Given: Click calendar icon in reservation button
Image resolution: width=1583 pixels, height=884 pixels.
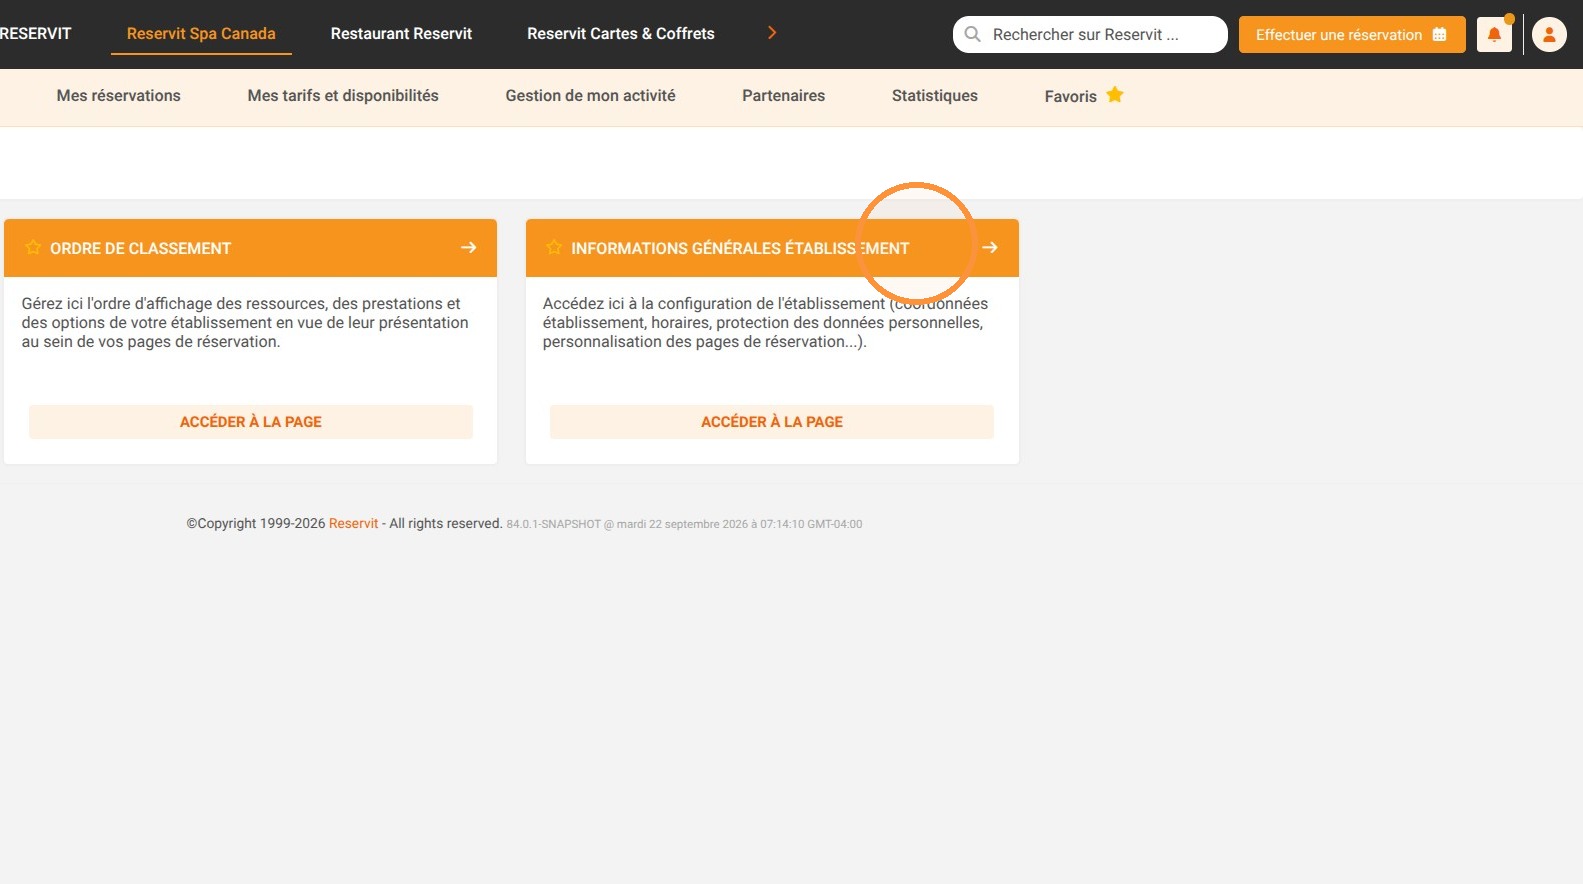Looking at the screenshot, I should tap(1440, 34).
